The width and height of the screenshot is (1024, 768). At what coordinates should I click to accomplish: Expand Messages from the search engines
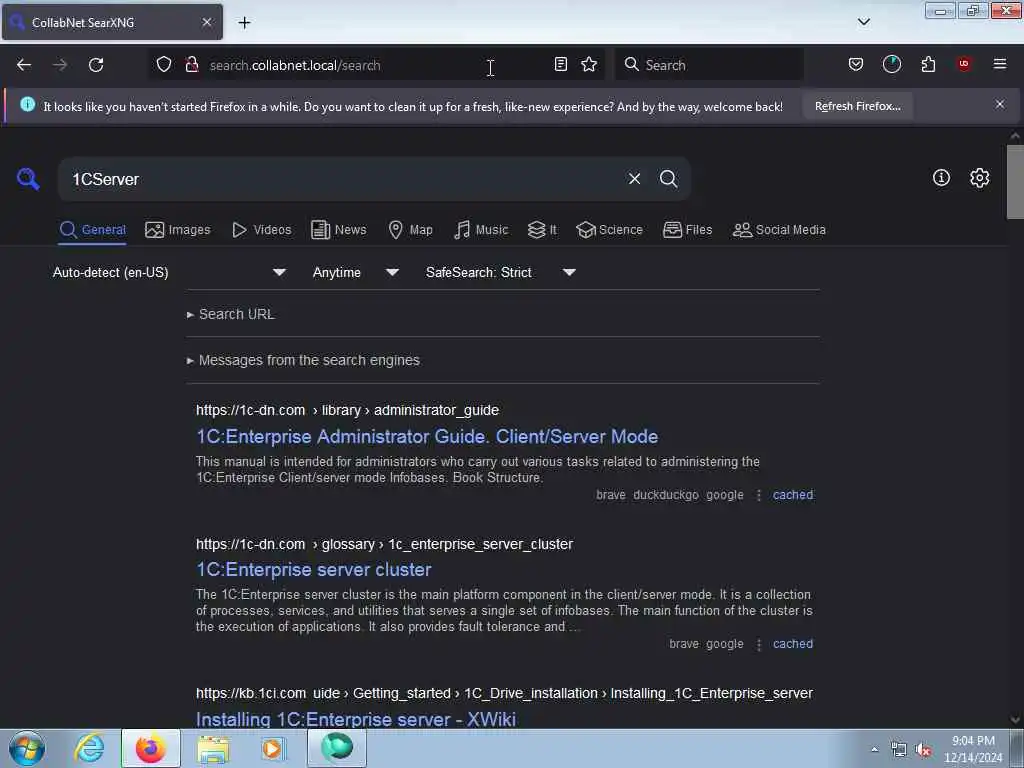(303, 360)
